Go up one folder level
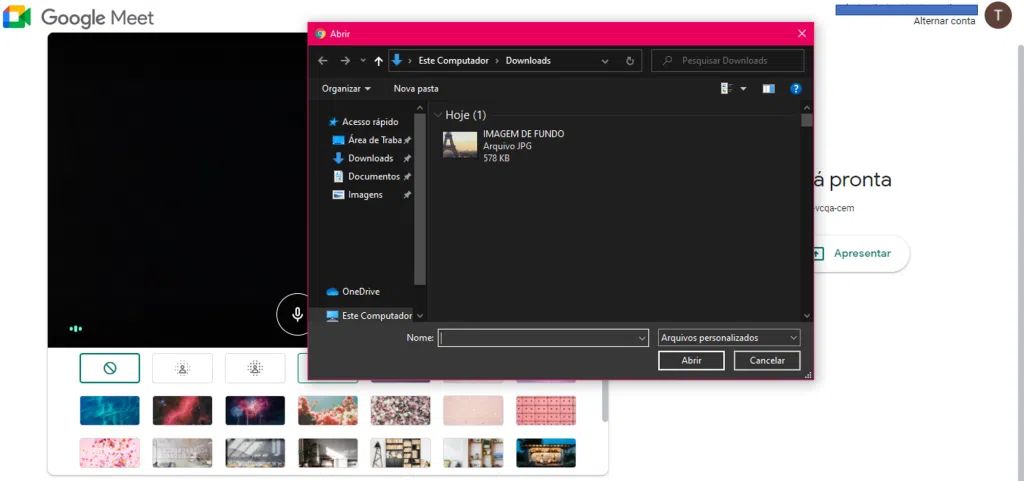Screen dimensions: 1024x481 point(378,61)
